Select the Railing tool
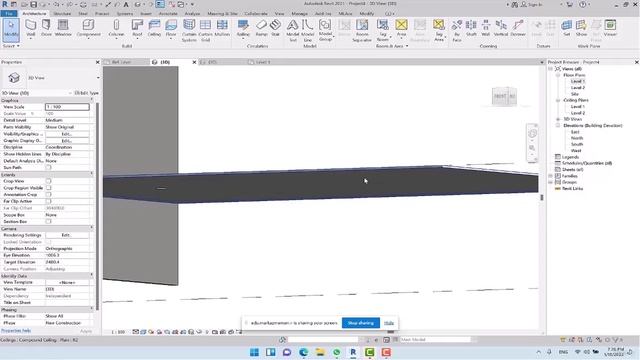 243,28
